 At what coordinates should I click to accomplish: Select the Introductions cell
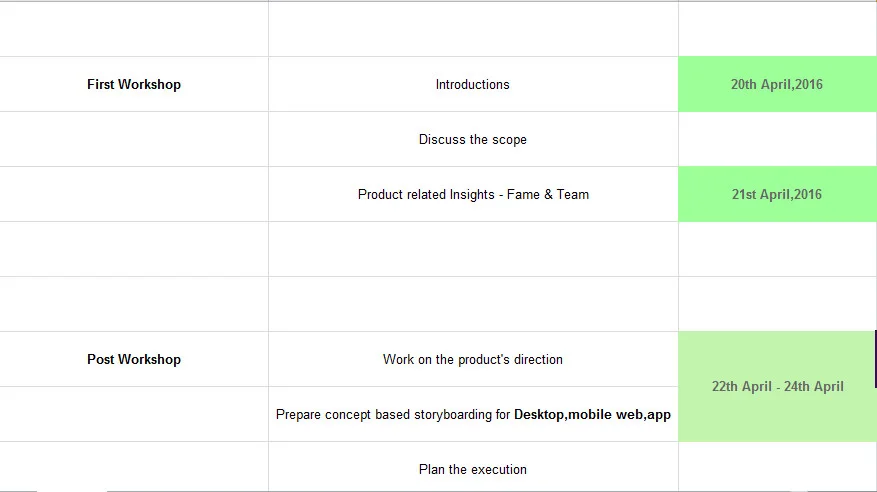(473, 84)
